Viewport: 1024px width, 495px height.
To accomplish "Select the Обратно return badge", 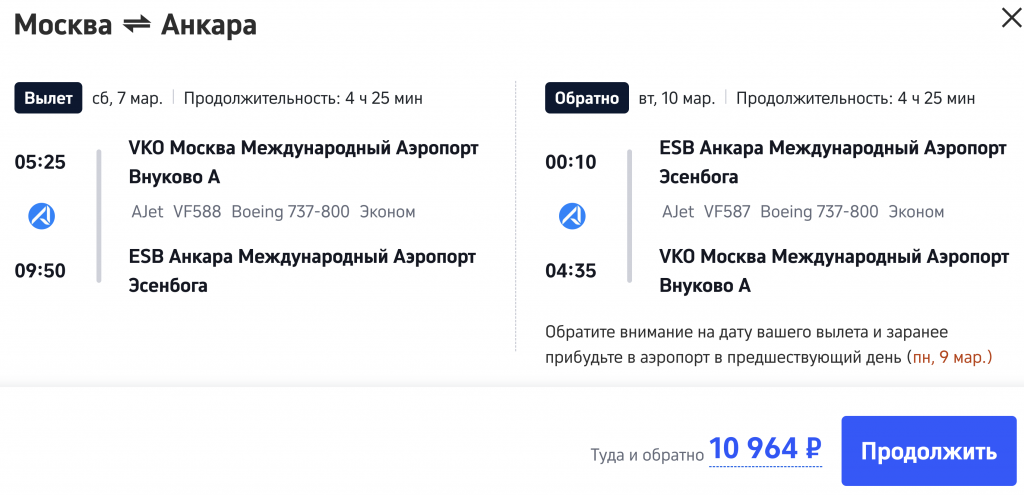I will tap(587, 98).
